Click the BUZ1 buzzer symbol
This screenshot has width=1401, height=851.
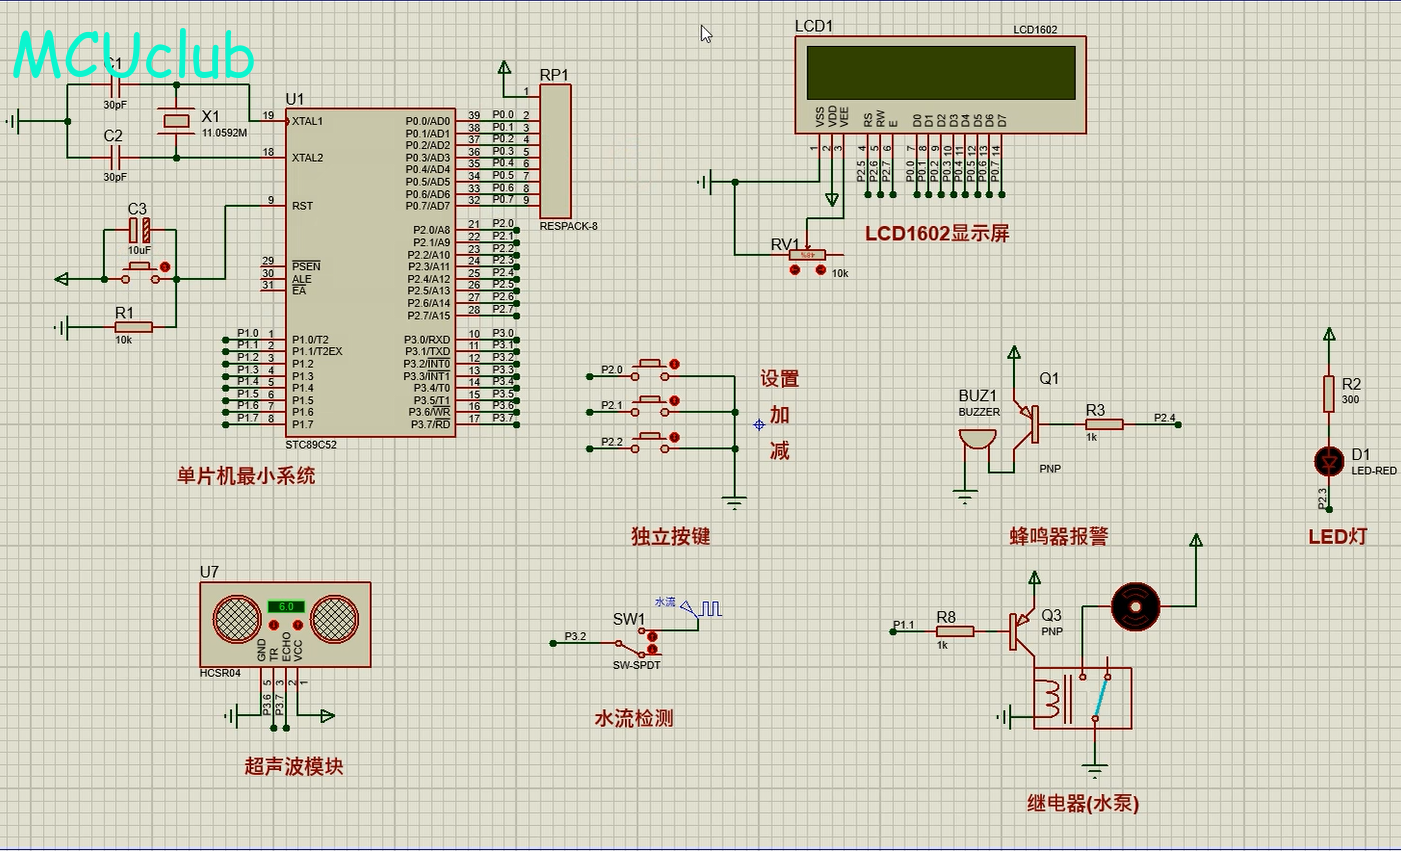pyautogui.click(x=977, y=440)
